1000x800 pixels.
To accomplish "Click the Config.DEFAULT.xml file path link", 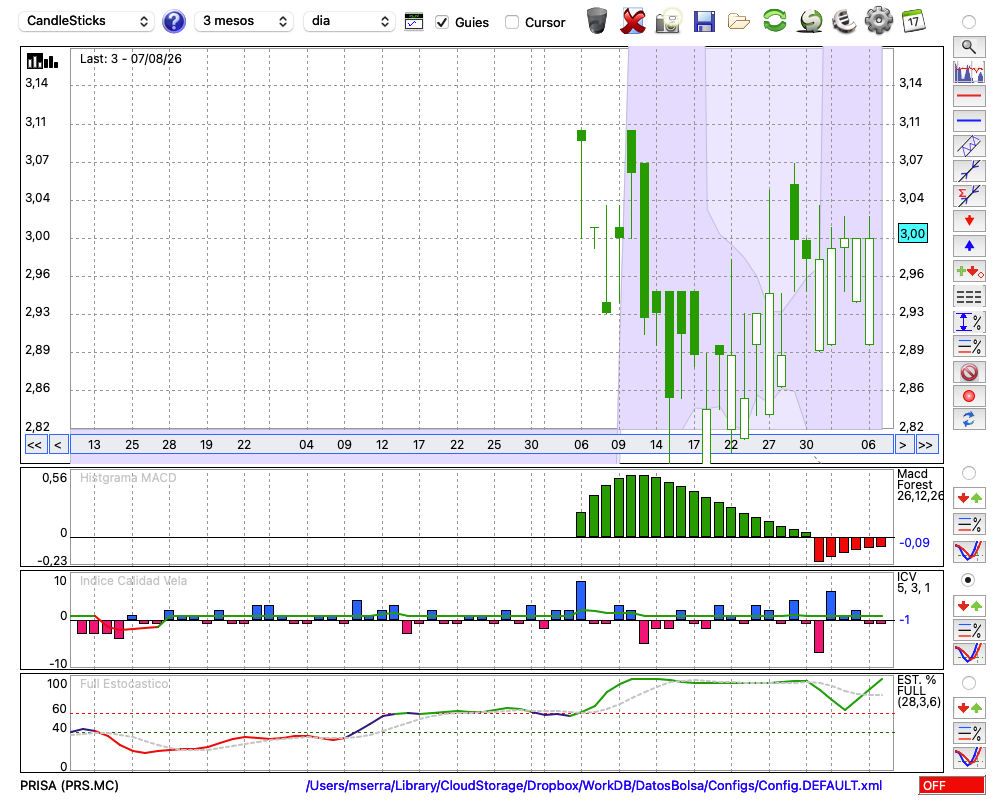I will (x=594, y=785).
